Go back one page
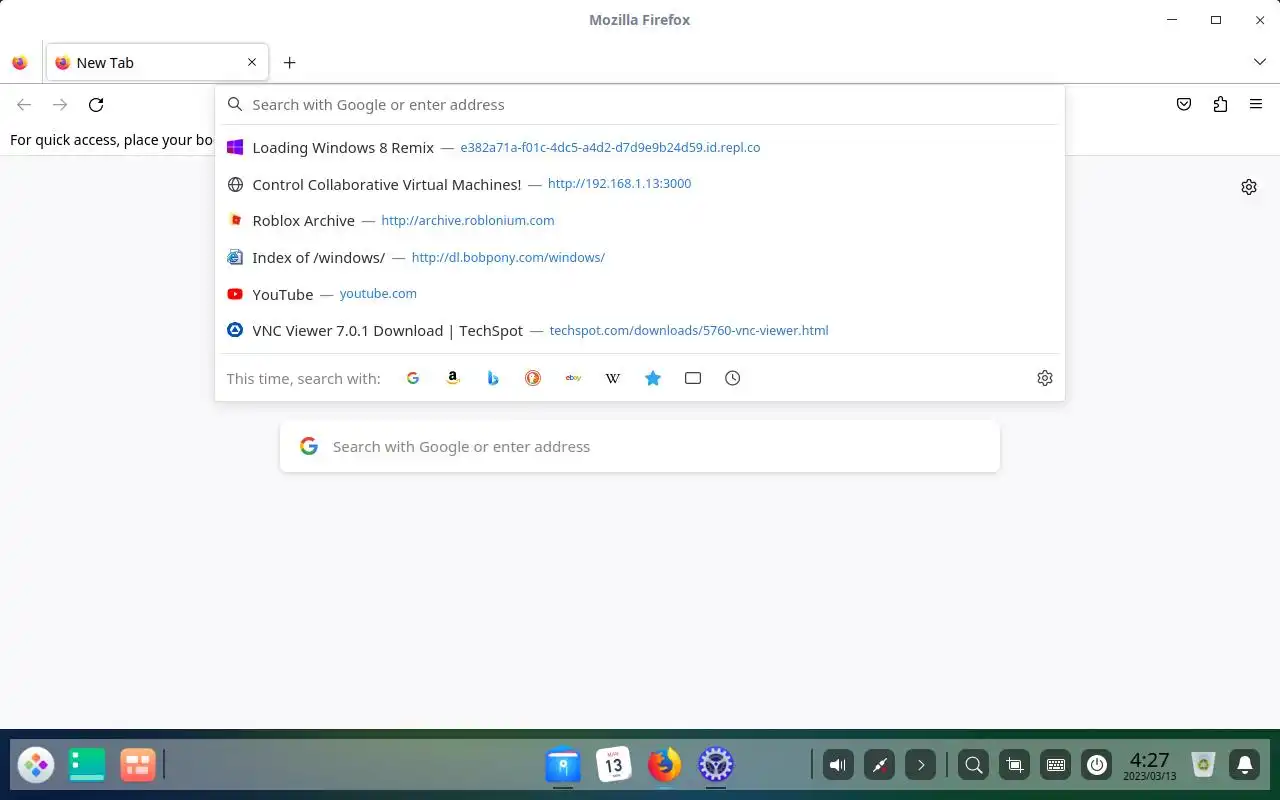The width and height of the screenshot is (1280, 800). pyautogui.click(x=24, y=104)
